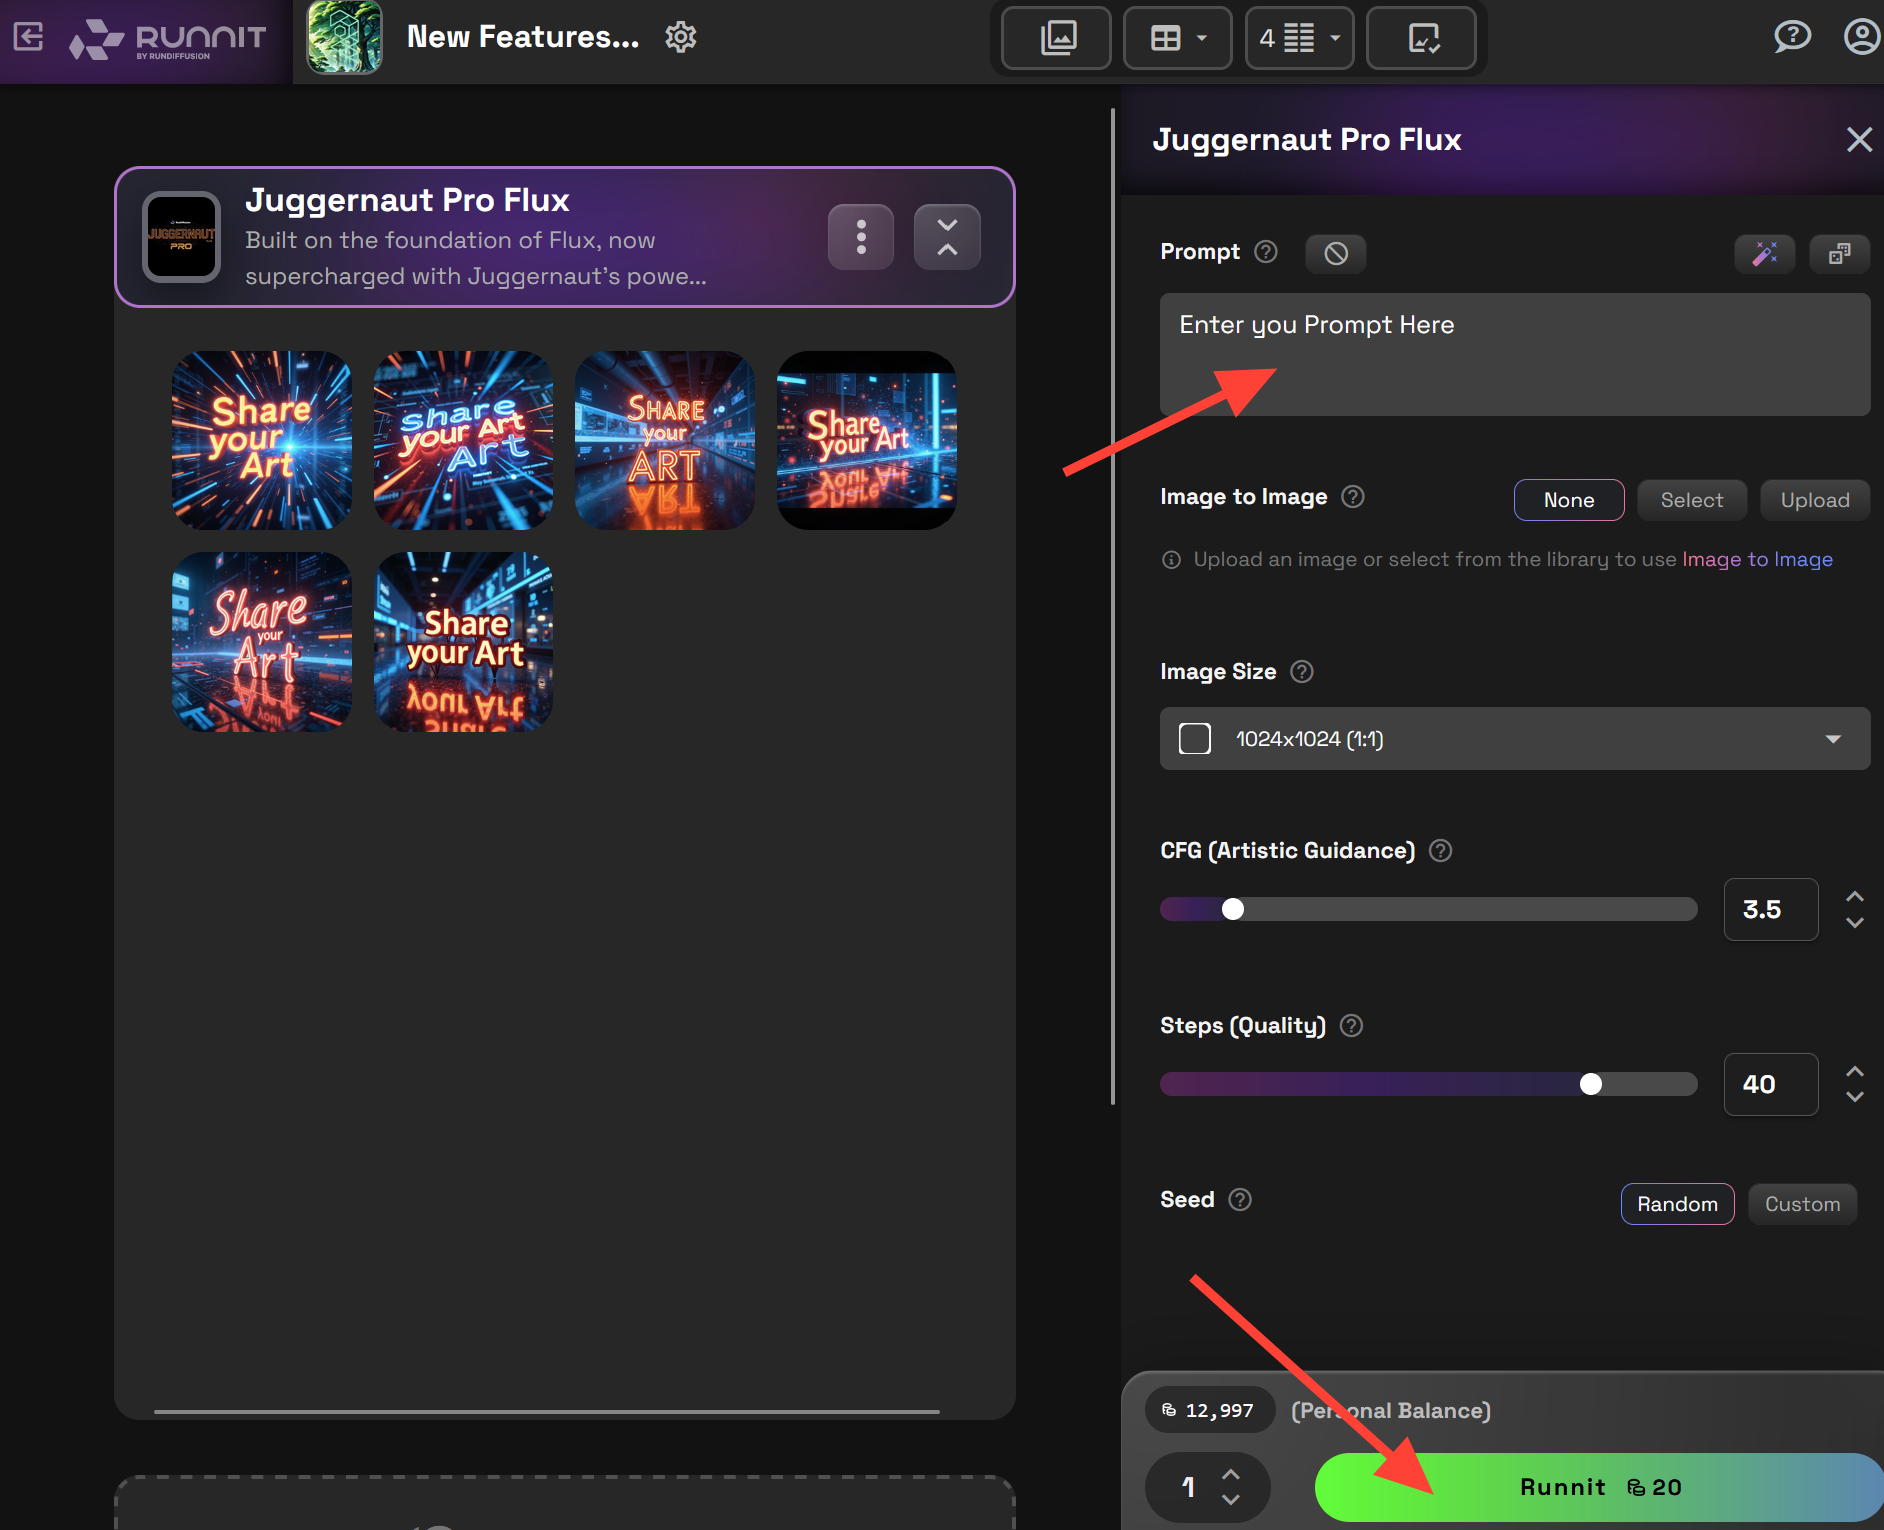This screenshot has height=1530, width=1884.
Task: Set Seed to Custom
Action: click(x=1802, y=1204)
